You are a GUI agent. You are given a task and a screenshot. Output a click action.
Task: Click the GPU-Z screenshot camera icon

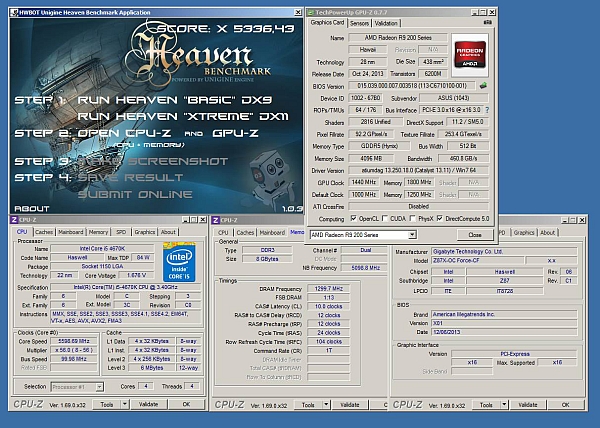(488, 23)
